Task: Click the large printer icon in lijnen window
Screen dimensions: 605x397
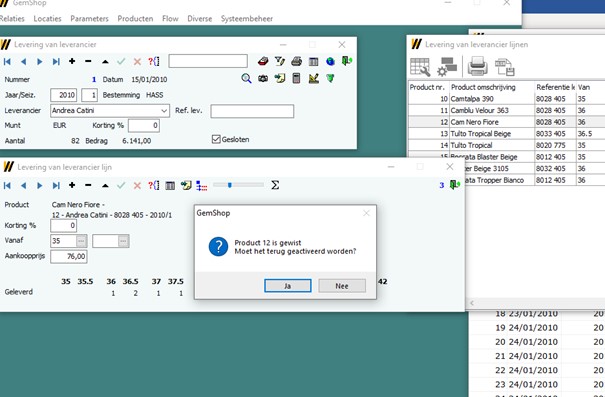Action: [478, 66]
